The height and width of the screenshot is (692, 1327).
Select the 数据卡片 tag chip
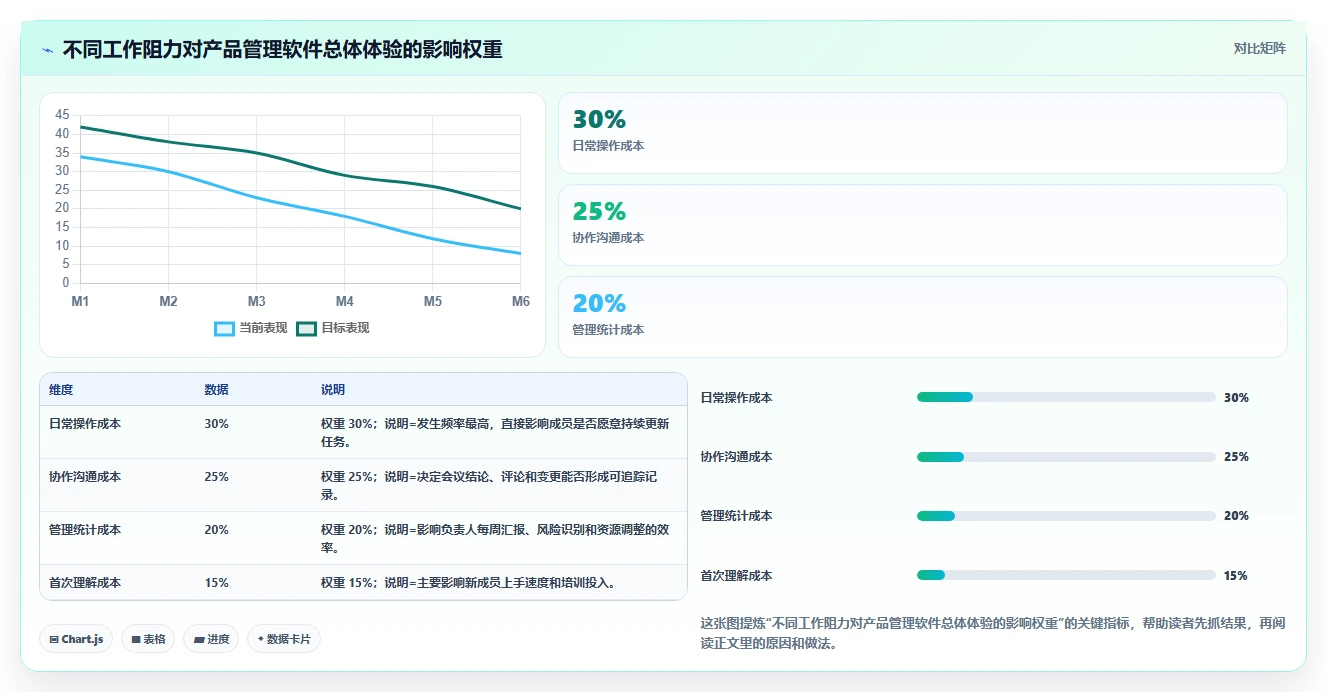point(284,639)
